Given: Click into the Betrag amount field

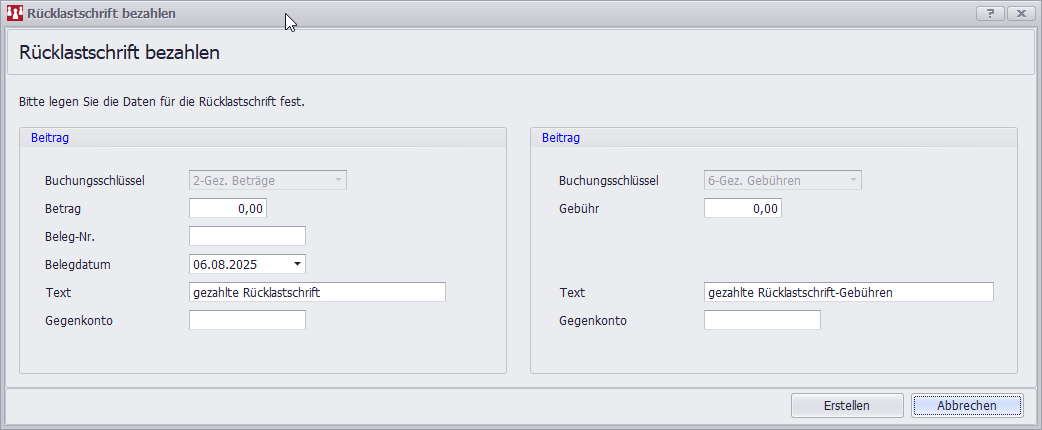Looking at the screenshot, I should 228,208.
